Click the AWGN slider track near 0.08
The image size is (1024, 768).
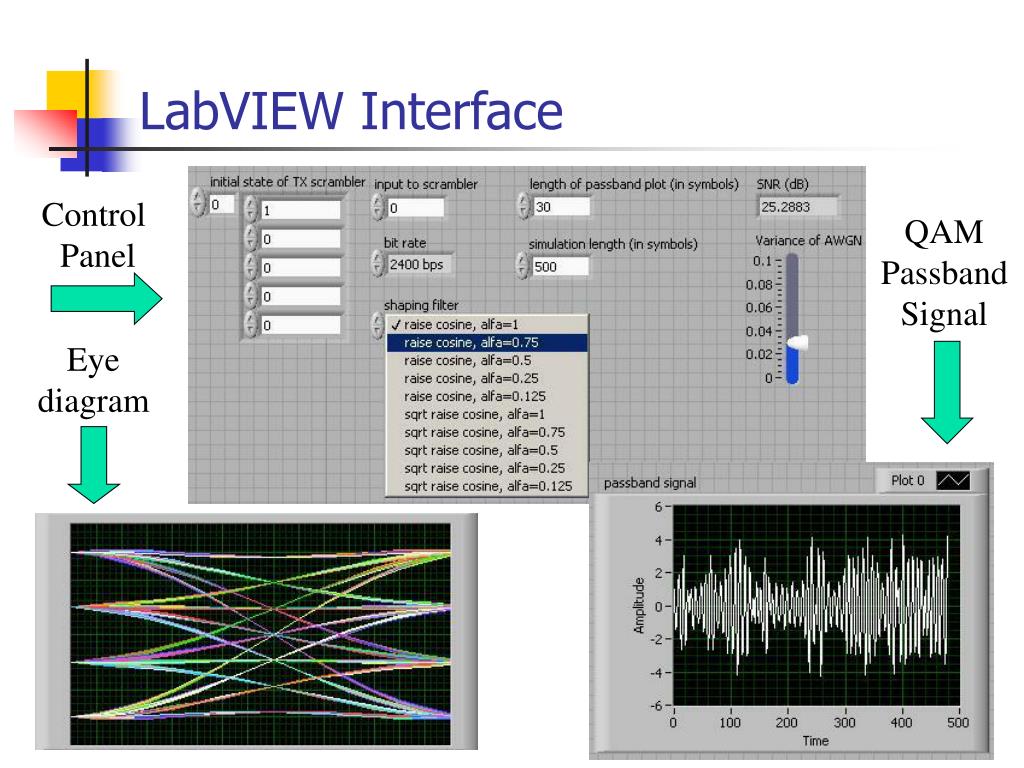pos(792,285)
